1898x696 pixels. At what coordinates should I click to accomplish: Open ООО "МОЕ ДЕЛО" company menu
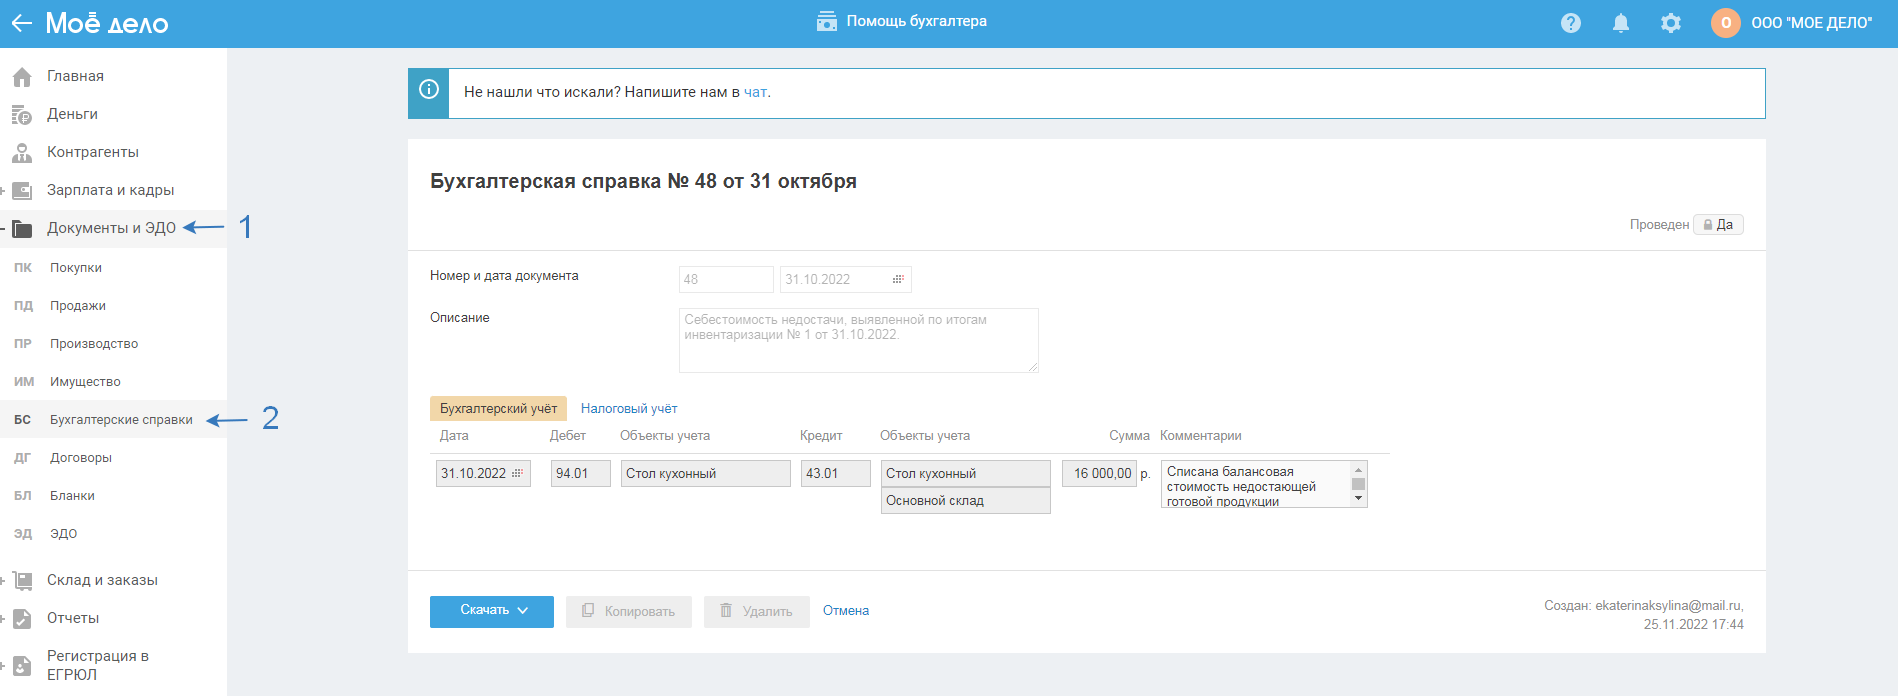click(x=1812, y=23)
